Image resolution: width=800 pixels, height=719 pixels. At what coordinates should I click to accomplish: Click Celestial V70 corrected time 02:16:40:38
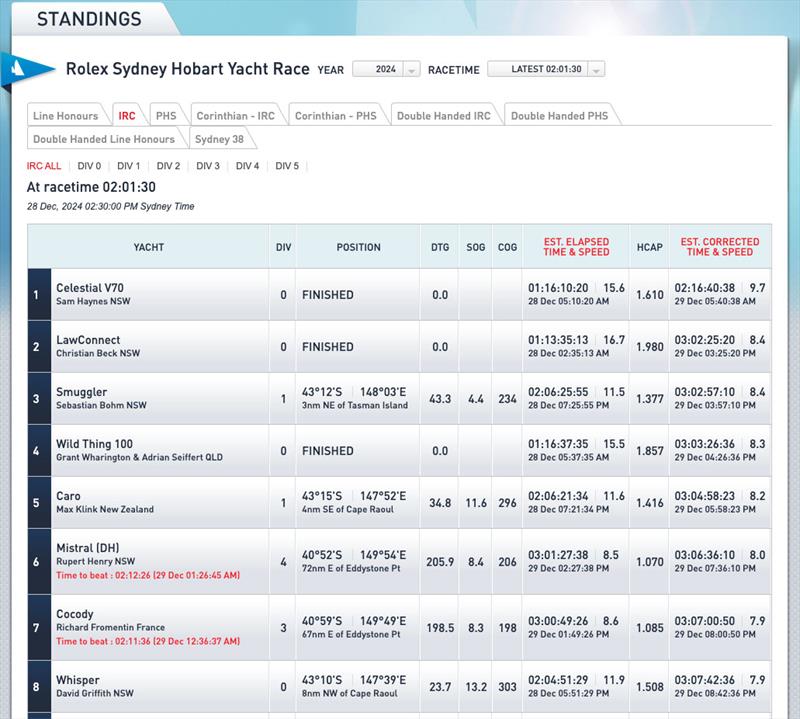tap(705, 288)
